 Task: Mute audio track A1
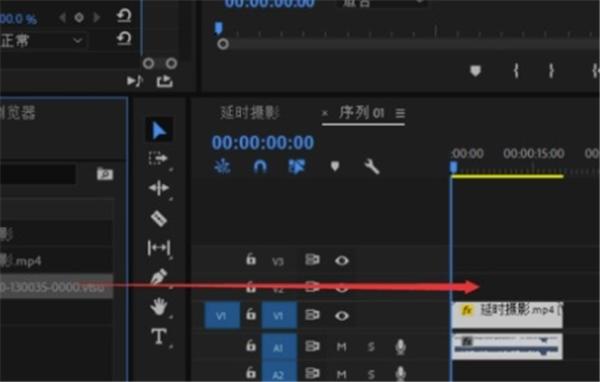tap(341, 347)
